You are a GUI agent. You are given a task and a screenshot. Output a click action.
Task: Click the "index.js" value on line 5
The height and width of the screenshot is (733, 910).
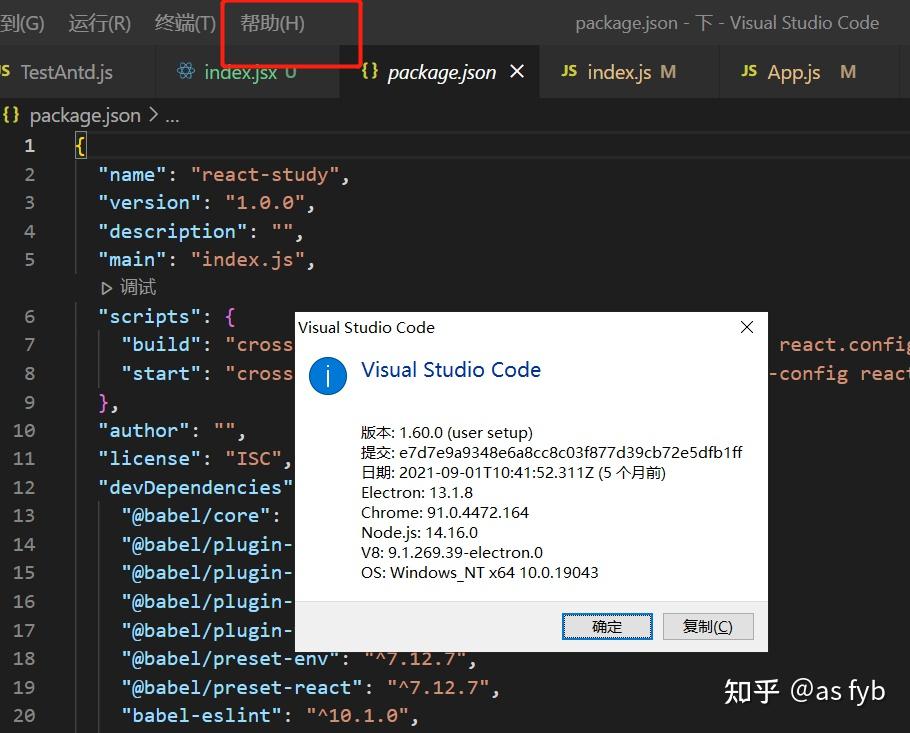click(x=248, y=260)
